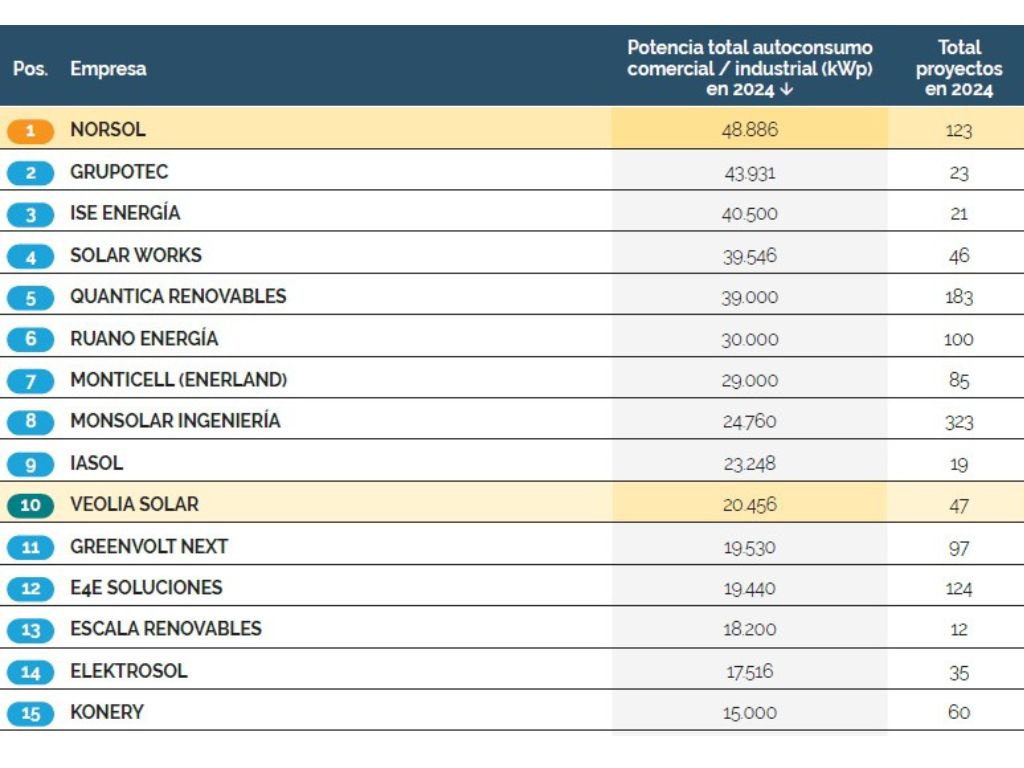
Task: Select the GRUPOTEC company name
Action: (119, 172)
